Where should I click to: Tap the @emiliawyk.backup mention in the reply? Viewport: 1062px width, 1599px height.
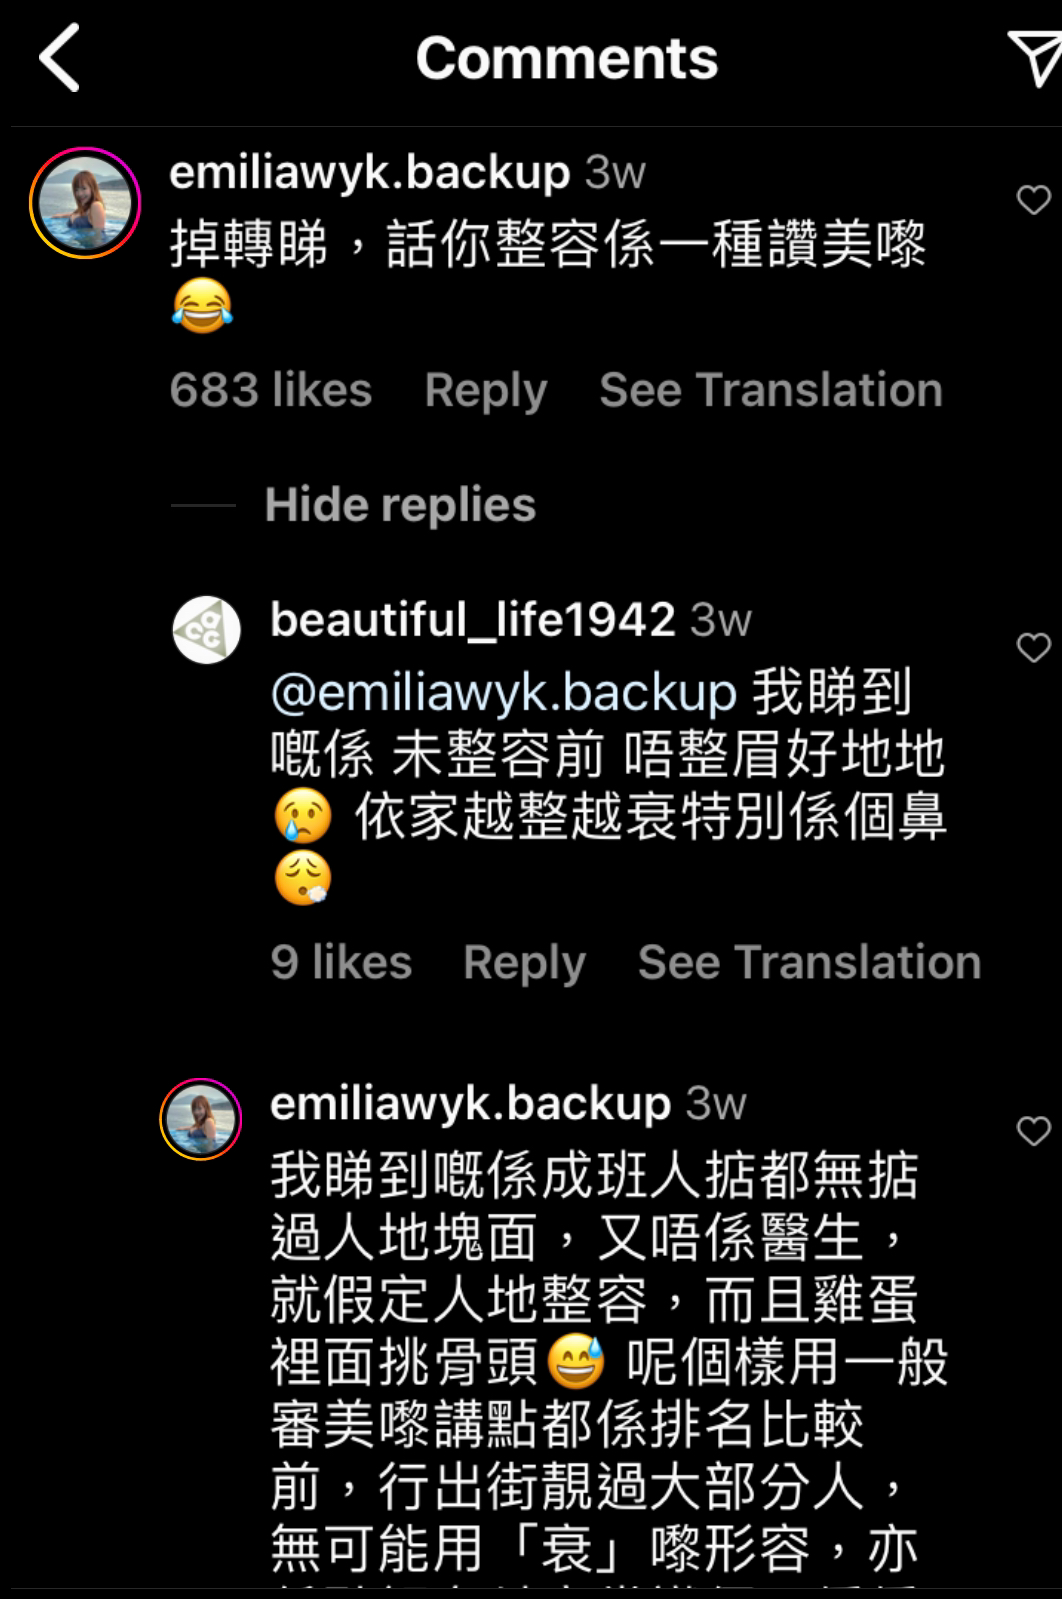[x=504, y=693]
